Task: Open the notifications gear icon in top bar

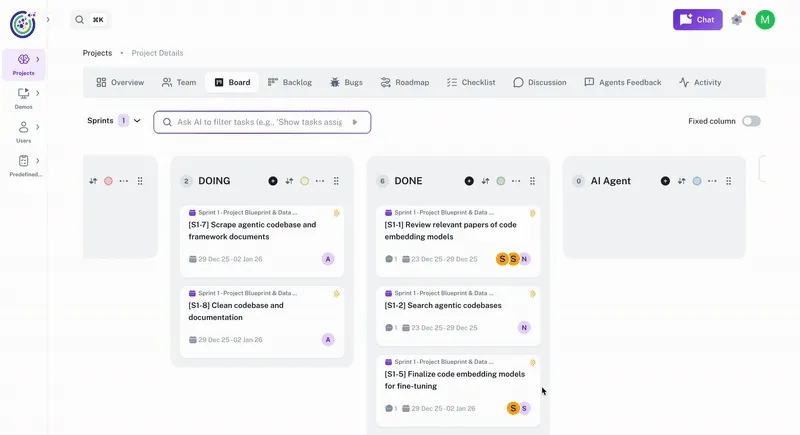Action: click(x=737, y=20)
